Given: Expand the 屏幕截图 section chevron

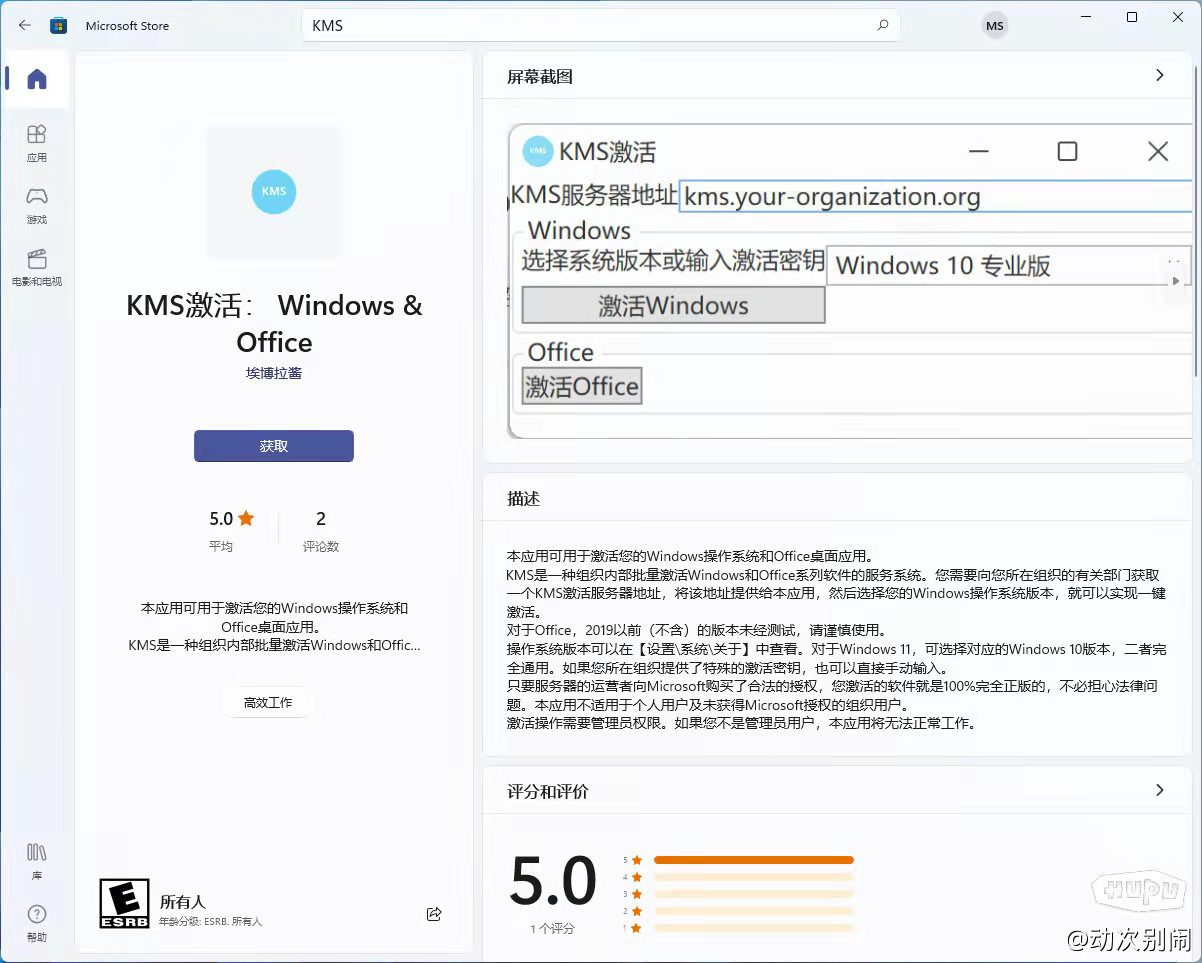Looking at the screenshot, I should [x=1160, y=76].
